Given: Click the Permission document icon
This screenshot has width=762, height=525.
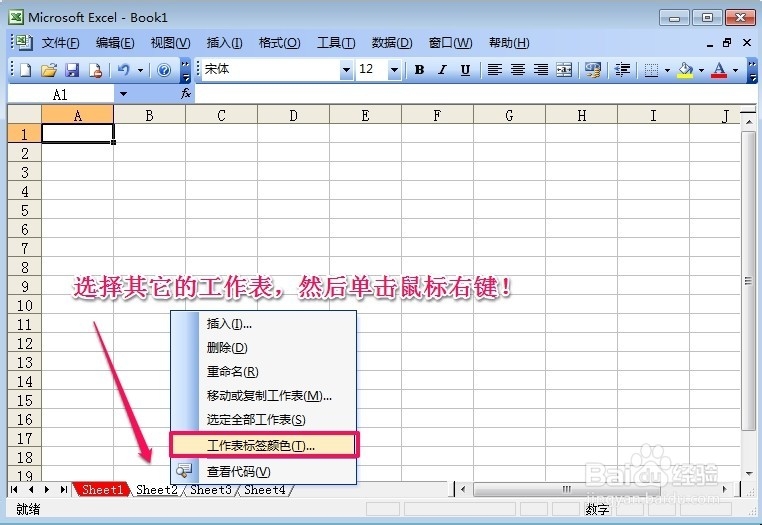Looking at the screenshot, I should [95, 70].
